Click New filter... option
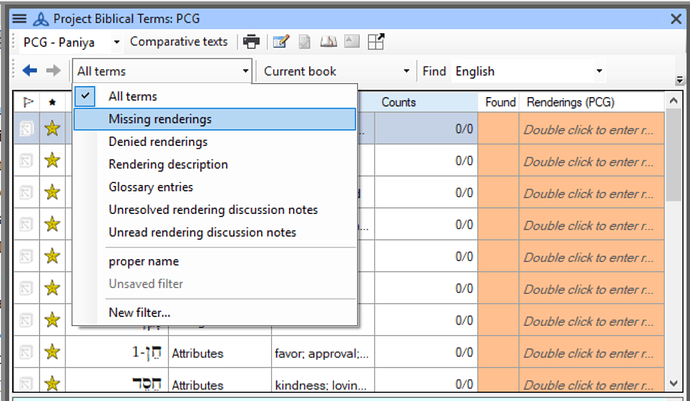690x401 pixels. tap(139, 312)
